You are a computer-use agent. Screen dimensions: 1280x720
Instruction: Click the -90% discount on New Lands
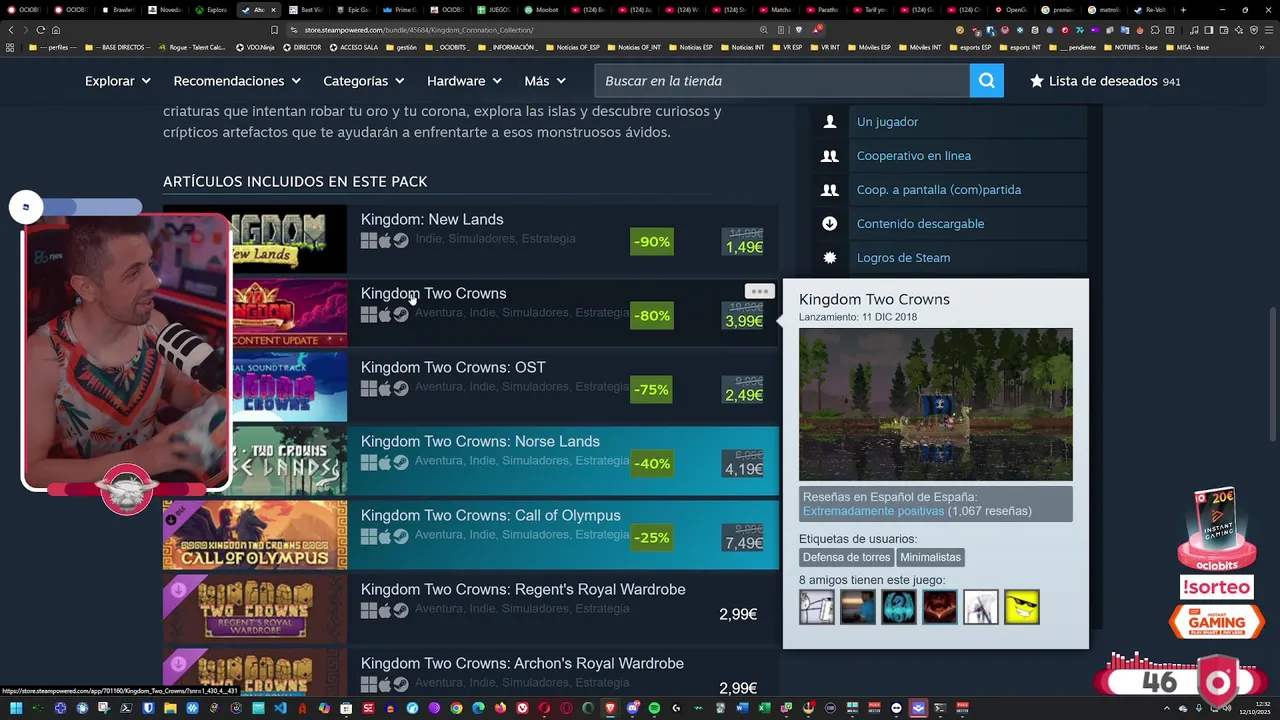pos(651,242)
